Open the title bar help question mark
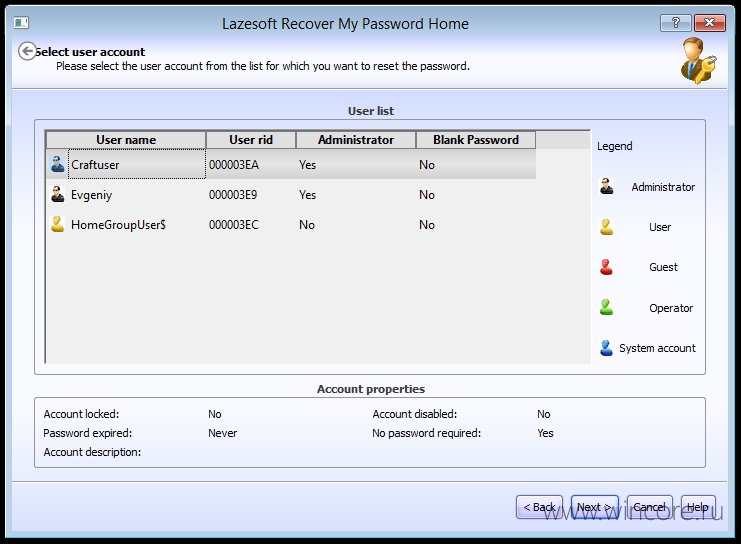This screenshot has height=544, width=741. pos(676,23)
